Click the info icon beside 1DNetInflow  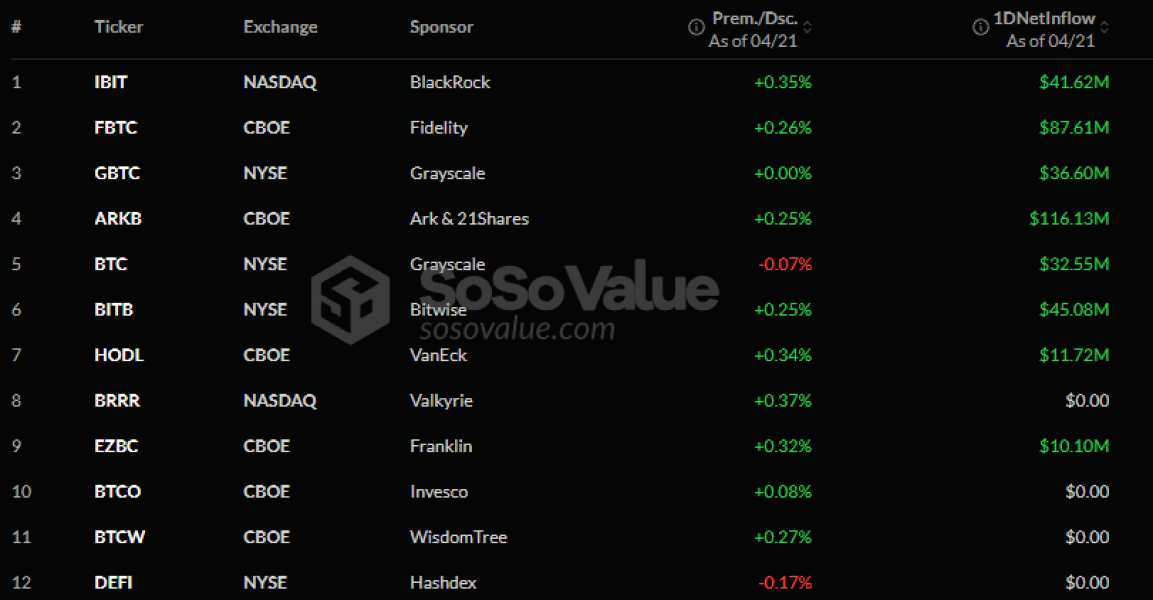pos(981,27)
